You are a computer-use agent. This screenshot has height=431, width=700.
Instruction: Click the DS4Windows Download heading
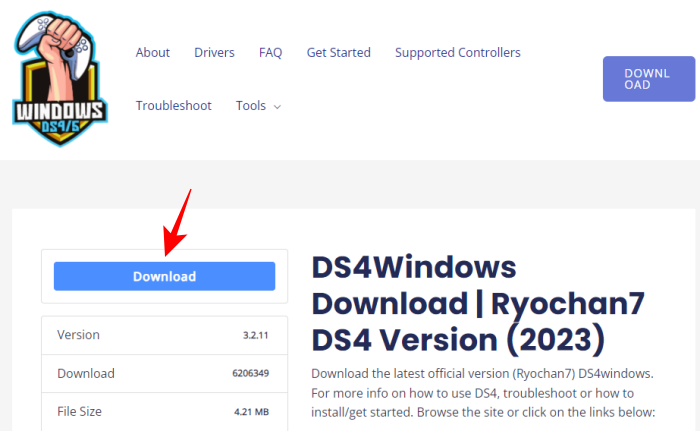pos(478,304)
